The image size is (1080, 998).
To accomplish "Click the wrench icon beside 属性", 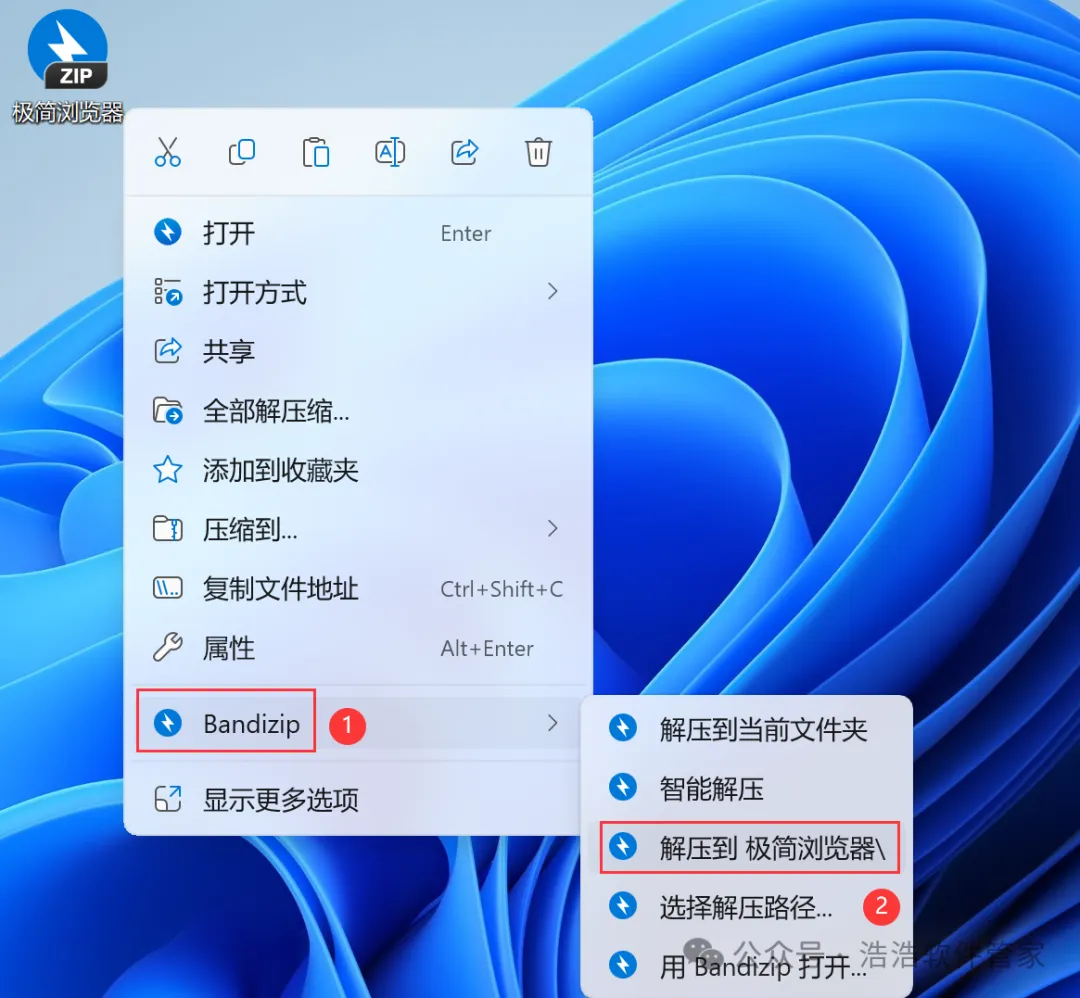I will coord(167,647).
